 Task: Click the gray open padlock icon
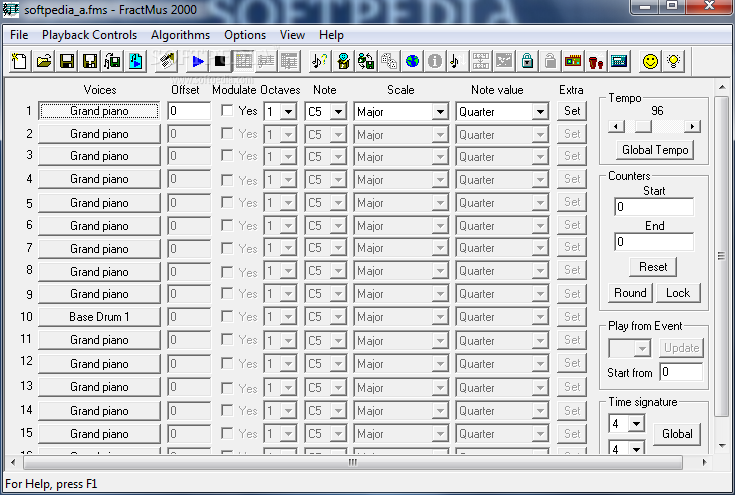[x=550, y=61]
